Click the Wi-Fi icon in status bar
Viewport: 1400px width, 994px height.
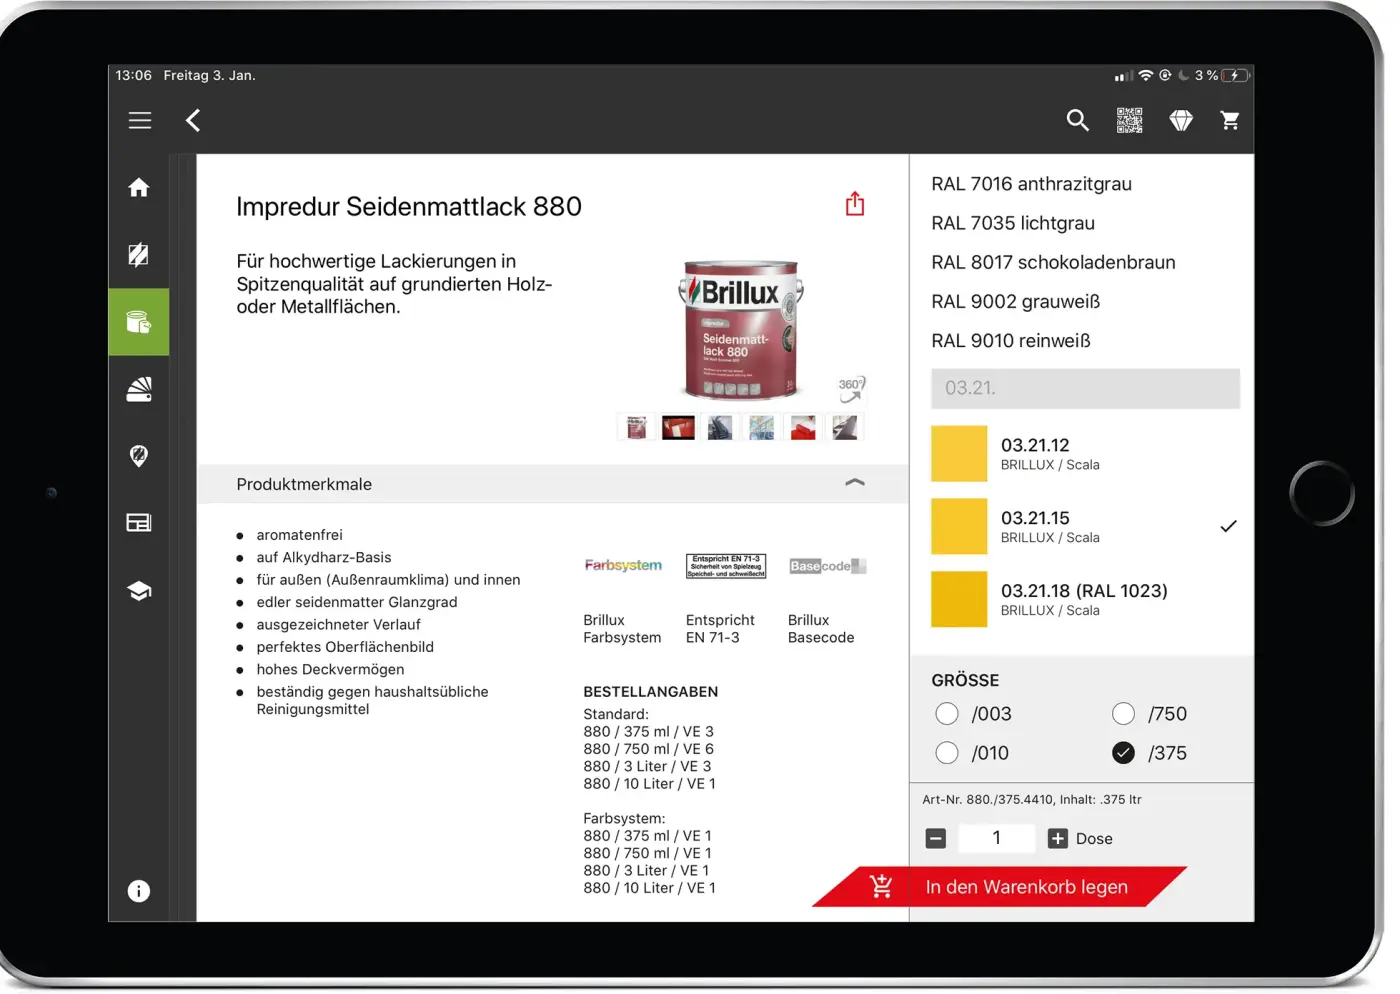[1146, 75]
